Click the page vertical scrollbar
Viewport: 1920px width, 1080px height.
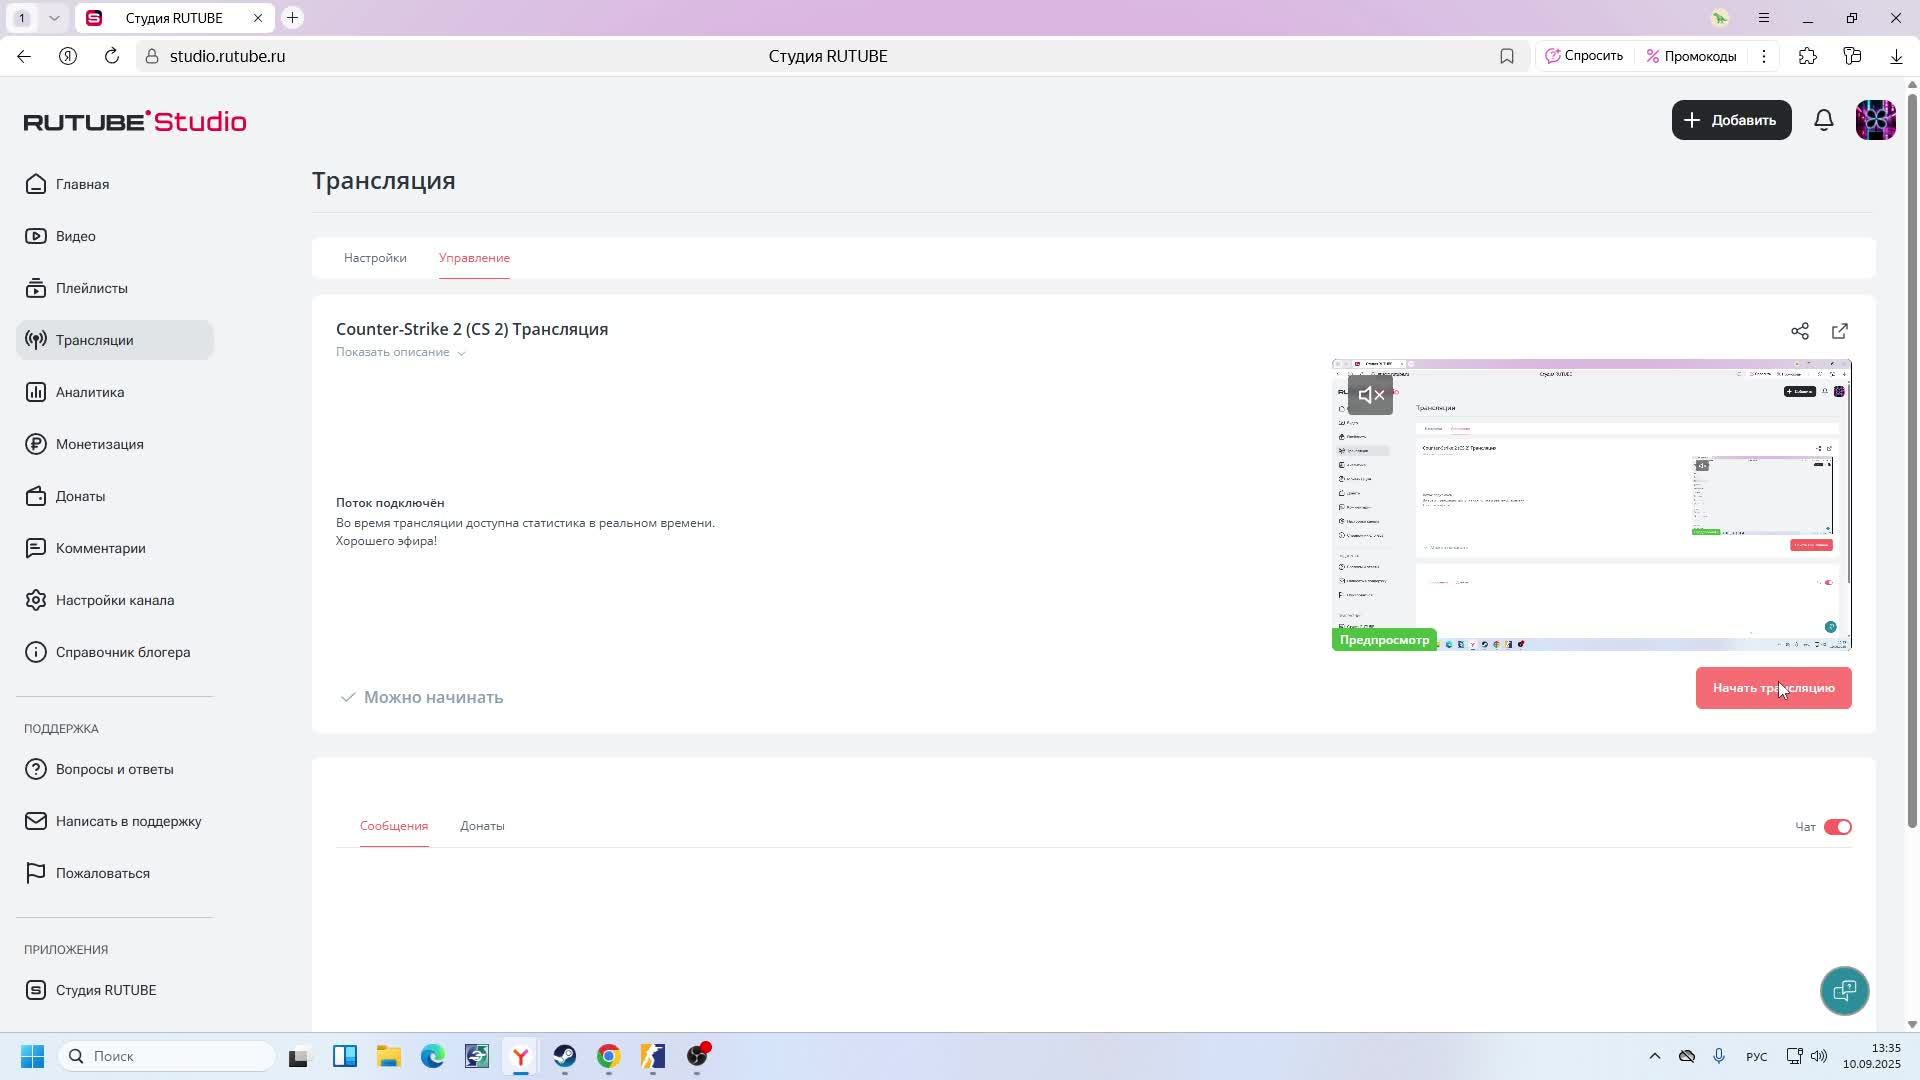point(1912,460)
